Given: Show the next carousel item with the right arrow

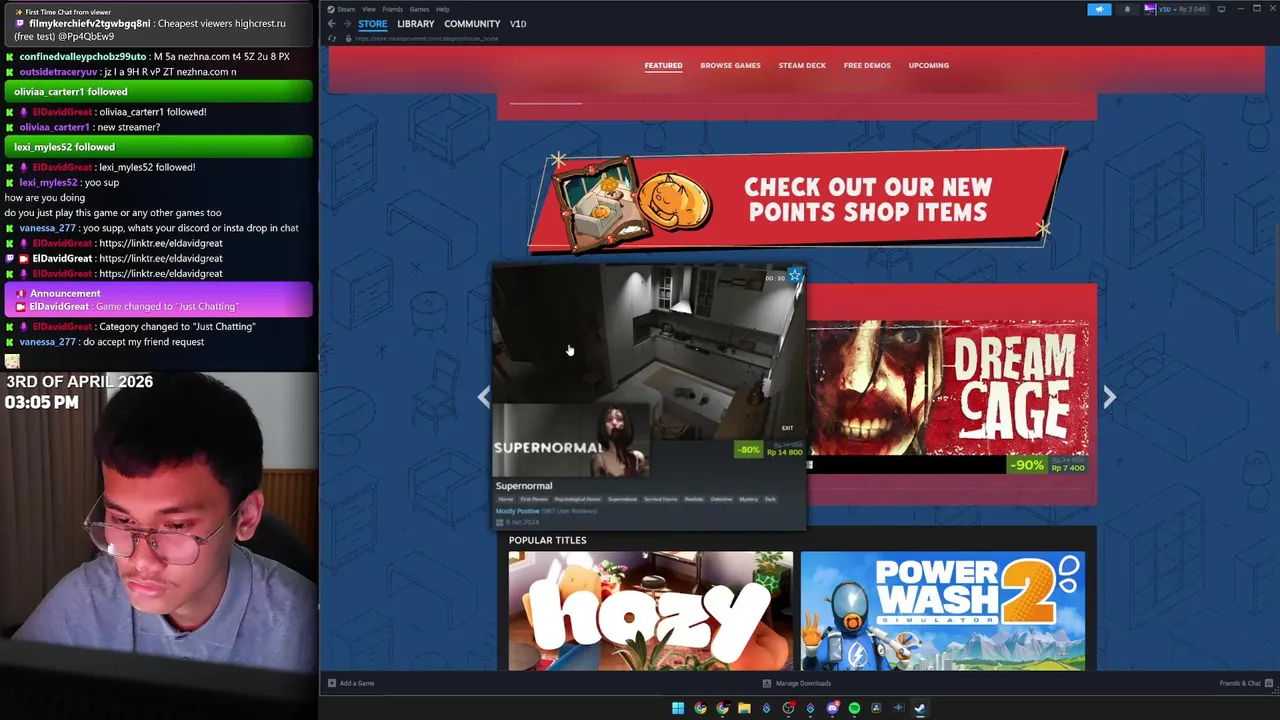Looking at the screenshot, I should [x=1109, y=397].
